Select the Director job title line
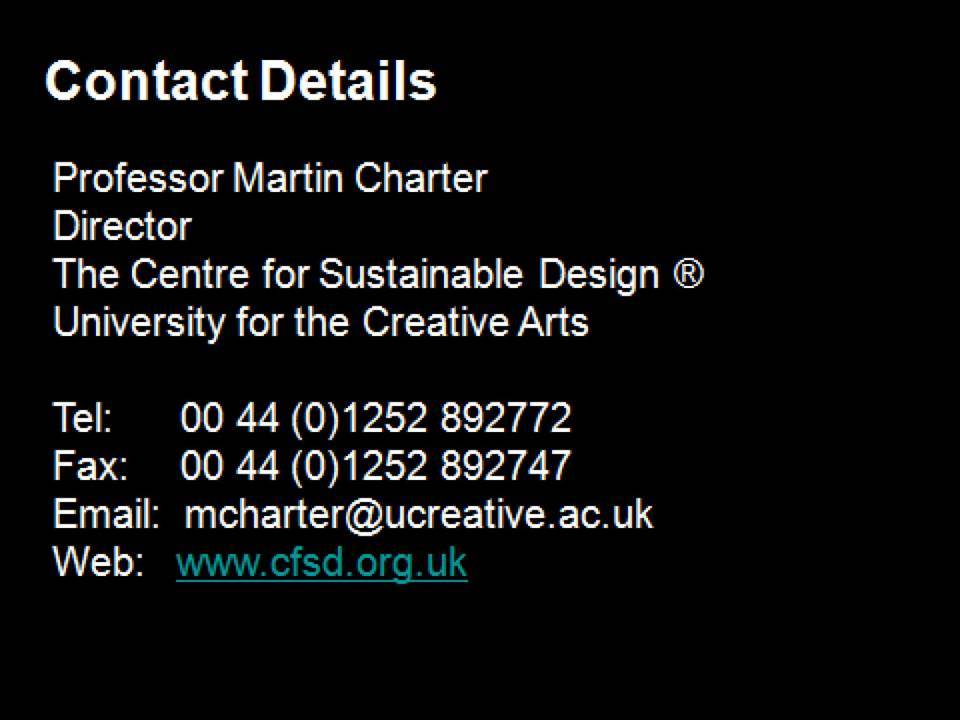 pyautogui.click(x=122, y=226)
